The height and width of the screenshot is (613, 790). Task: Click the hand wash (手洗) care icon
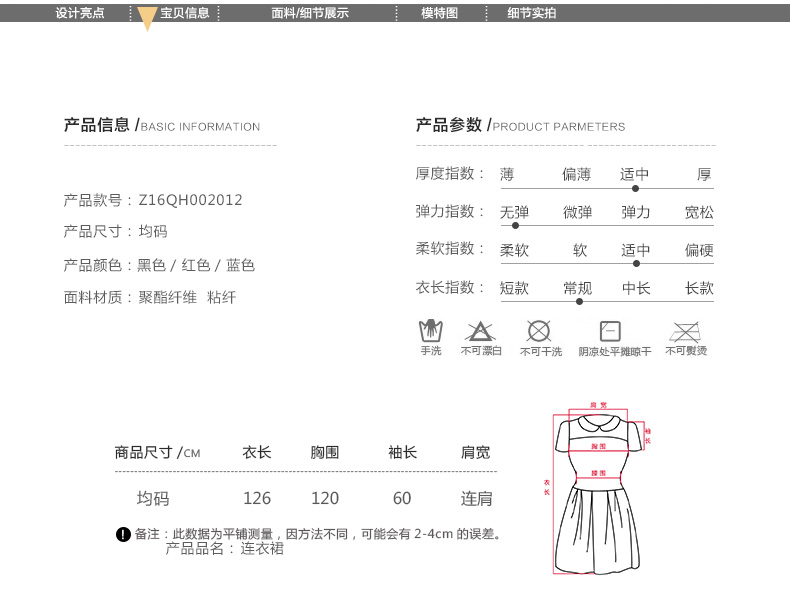click(x=430, y=331)
